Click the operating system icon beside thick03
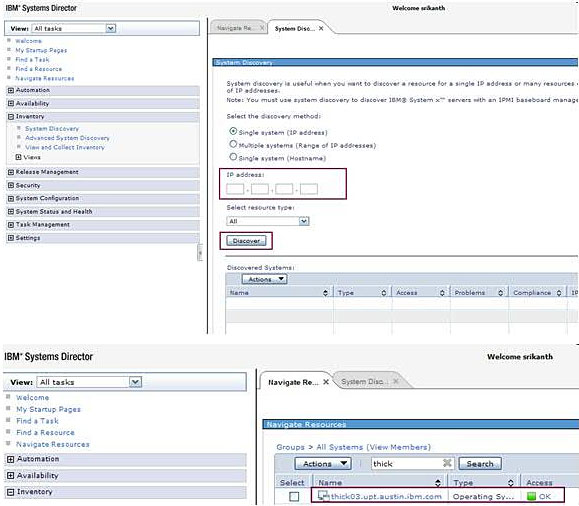Image resolution: width=579 pixels, height=506 pixels. pyautogui.click(x=323, y=496)
